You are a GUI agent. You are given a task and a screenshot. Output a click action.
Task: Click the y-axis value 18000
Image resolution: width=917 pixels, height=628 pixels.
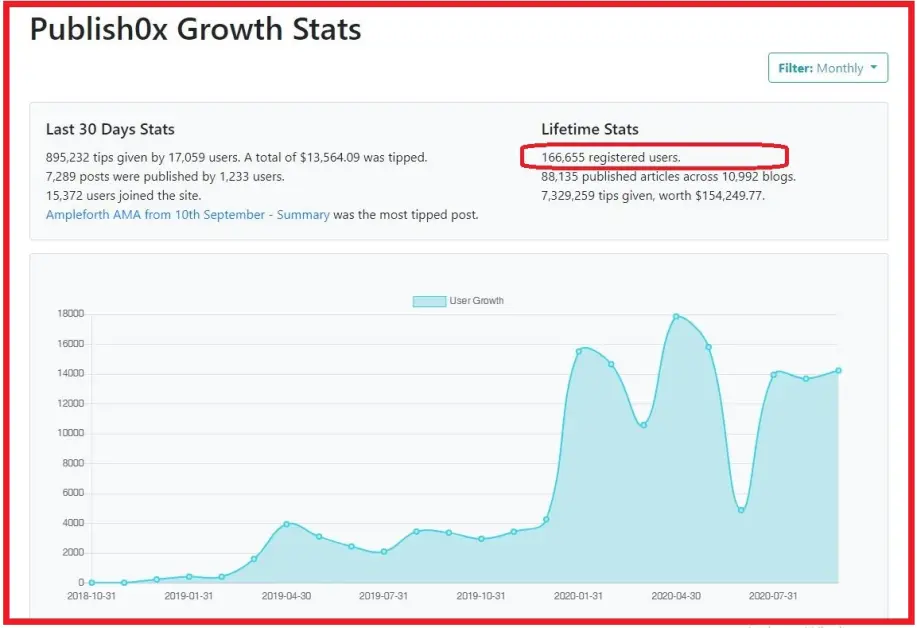point(71,314)
